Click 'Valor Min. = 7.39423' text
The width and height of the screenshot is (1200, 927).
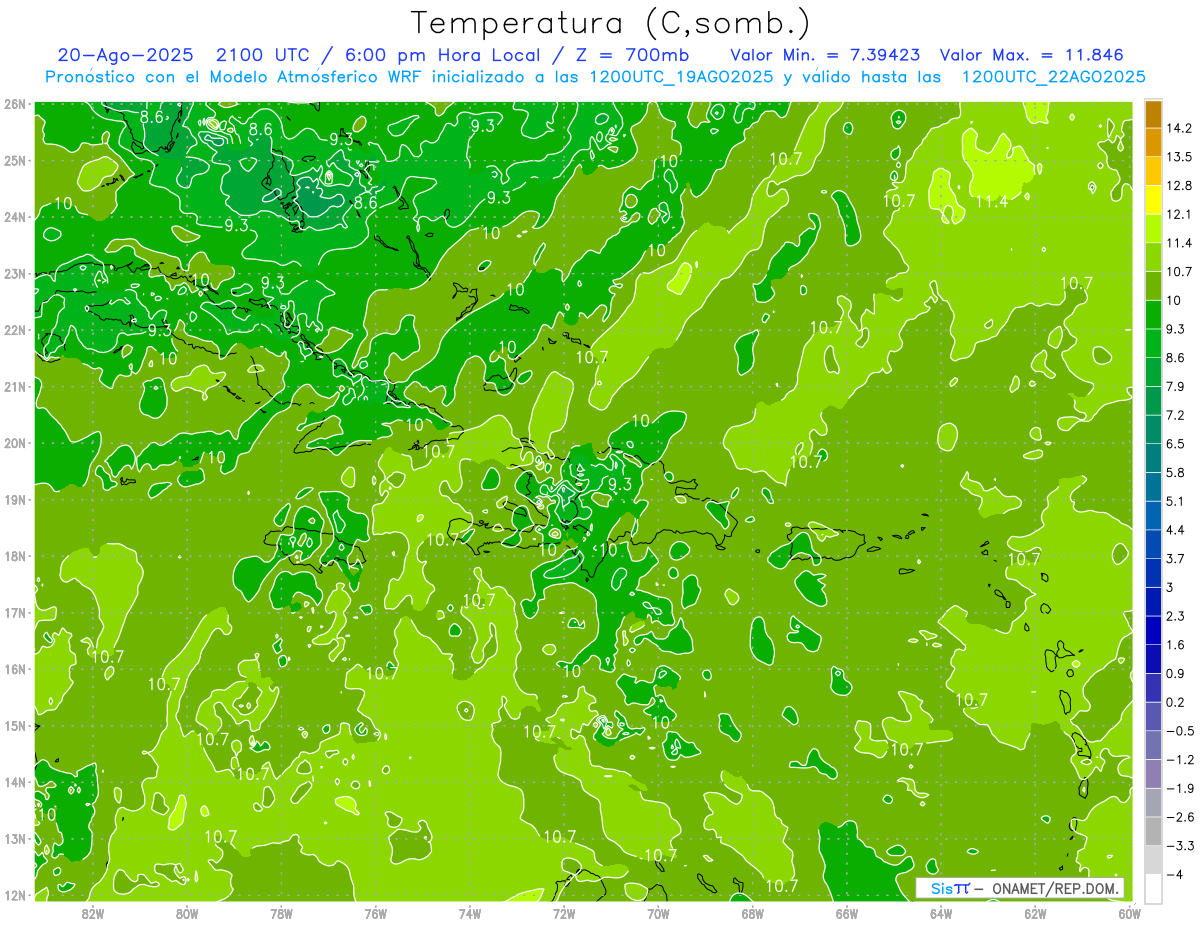tap(825, 55)
